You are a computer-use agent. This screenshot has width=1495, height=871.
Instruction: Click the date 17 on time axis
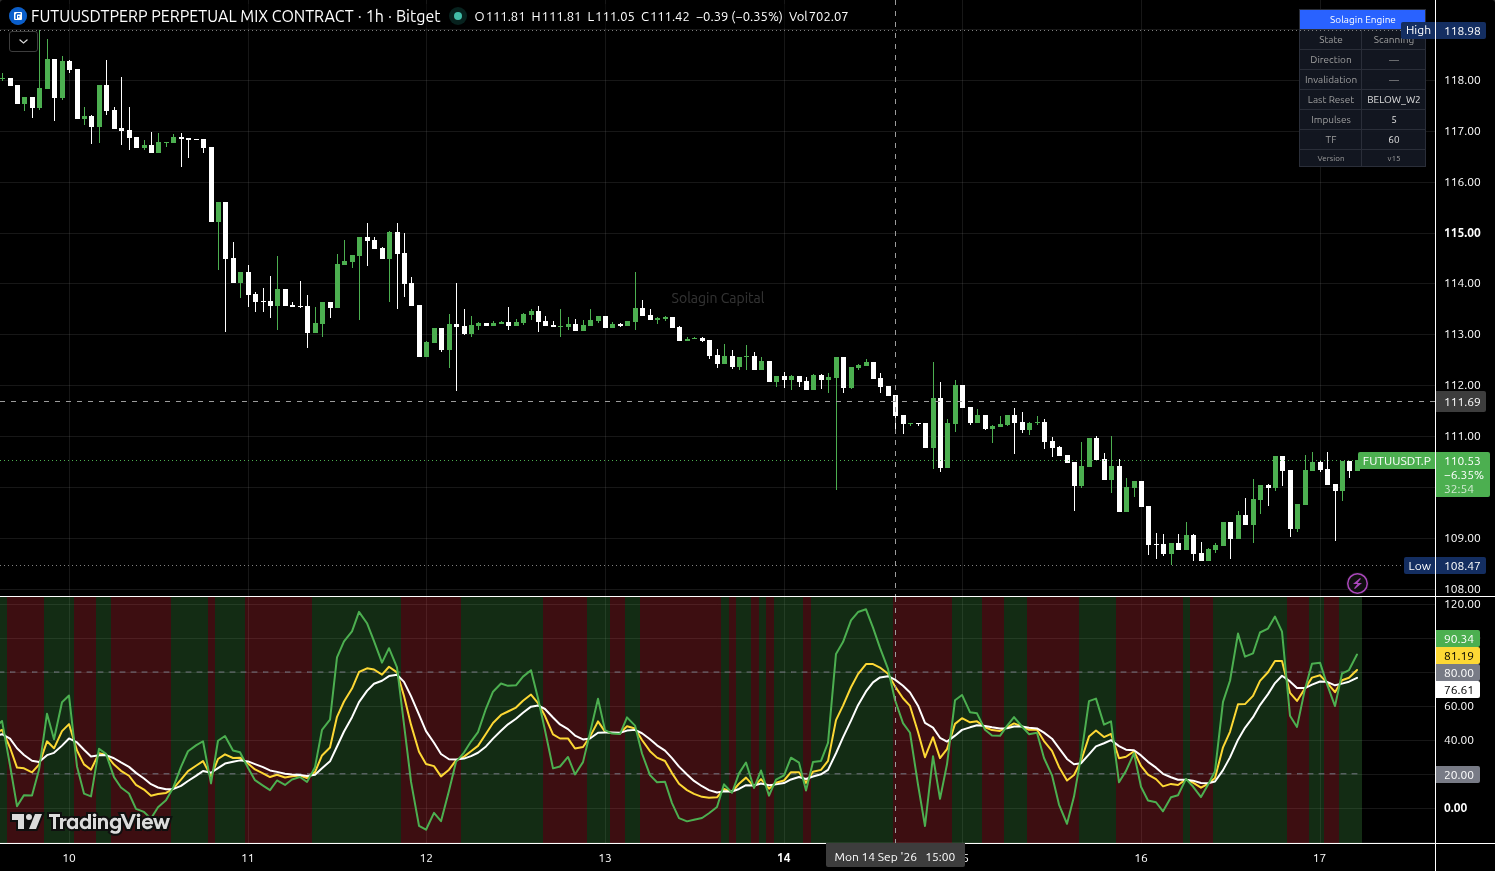pyautogui.click(x=1319, y=858)
